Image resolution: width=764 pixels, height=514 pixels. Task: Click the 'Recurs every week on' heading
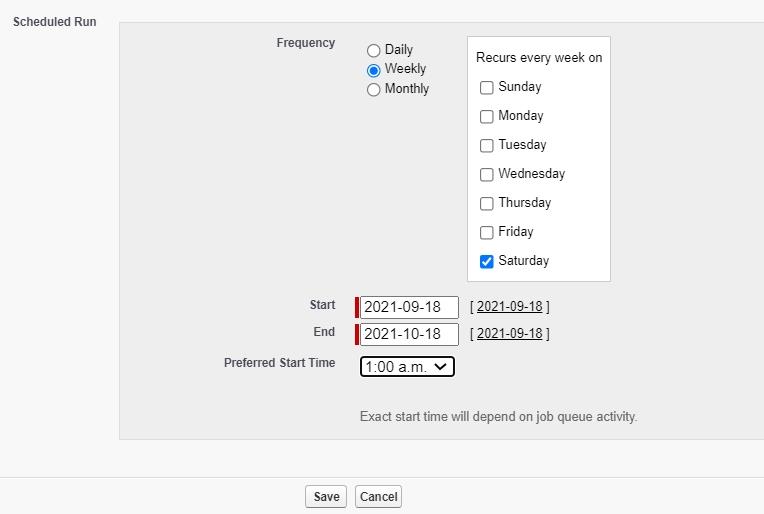click(x=538, y=58)
